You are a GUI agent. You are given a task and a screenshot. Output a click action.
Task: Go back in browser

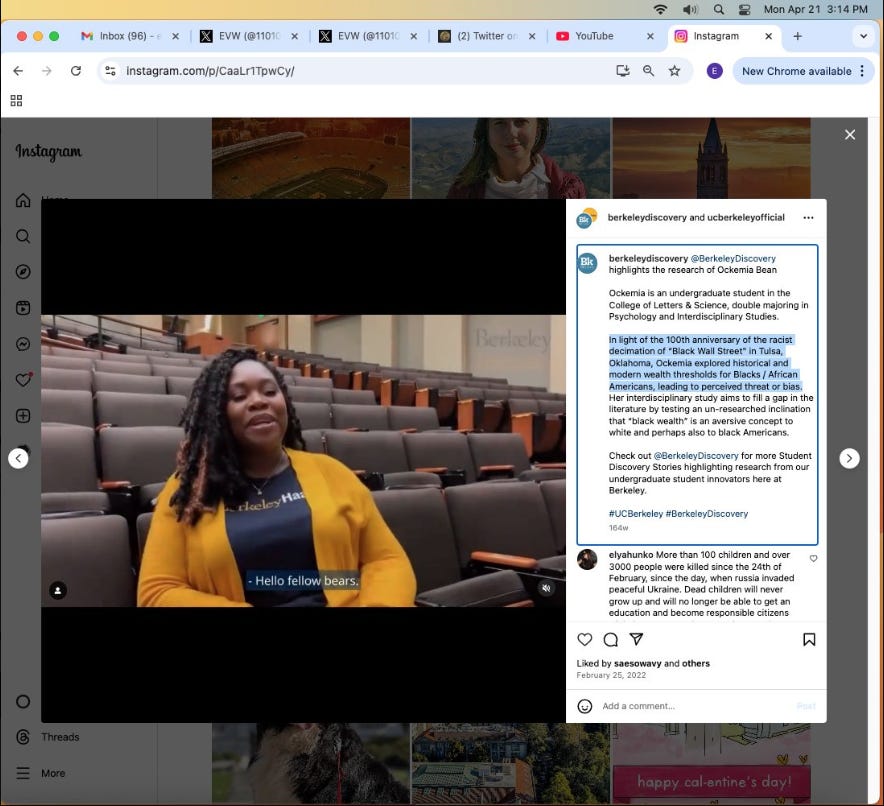[18, 71]
